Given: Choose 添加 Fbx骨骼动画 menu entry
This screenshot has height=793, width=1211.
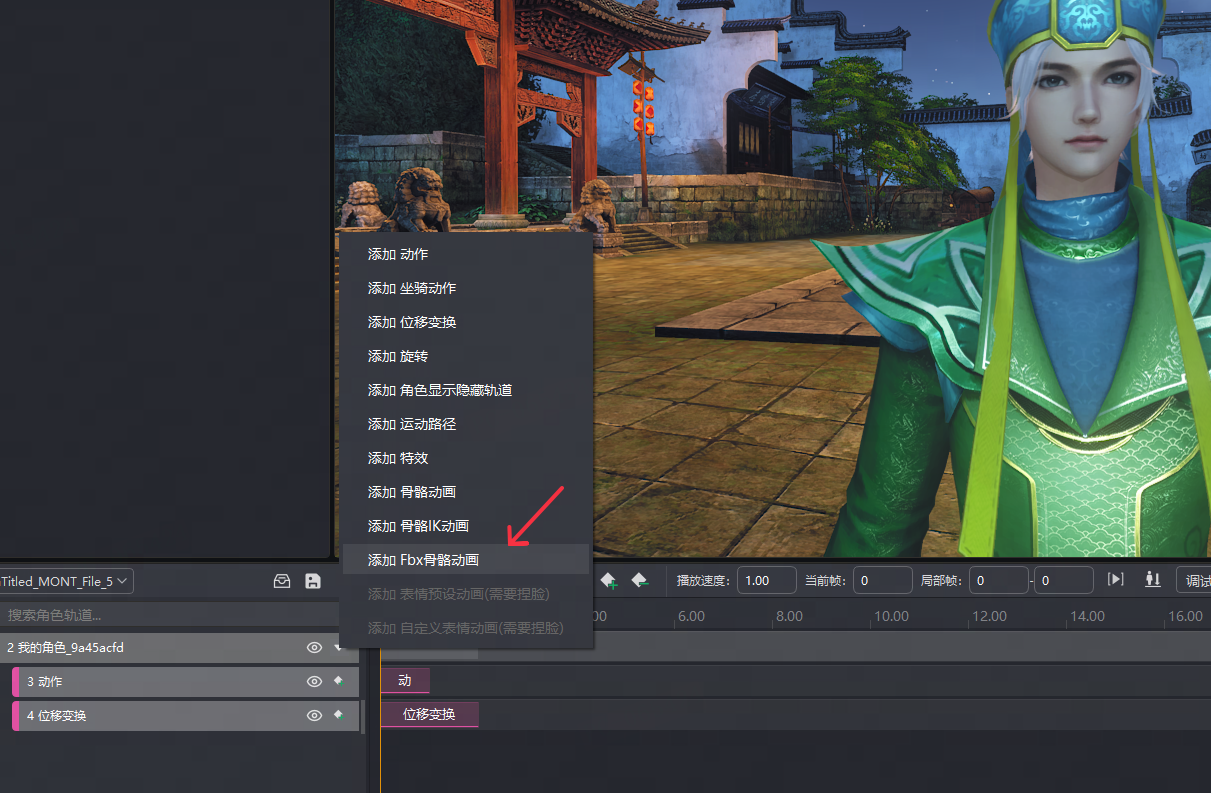Looking at the screenshot, I should point(466,560).
